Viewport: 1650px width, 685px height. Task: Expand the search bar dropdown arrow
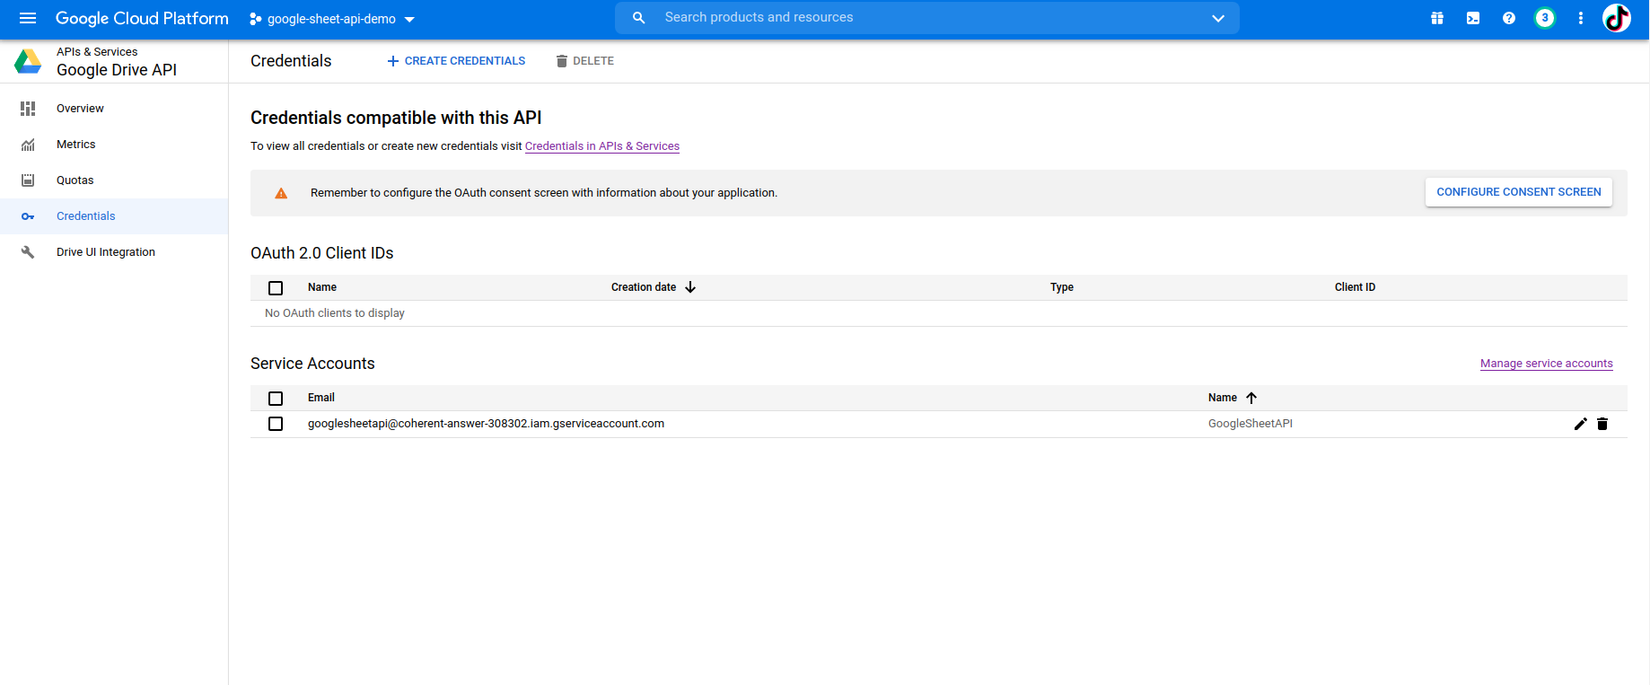(1218, 18)
